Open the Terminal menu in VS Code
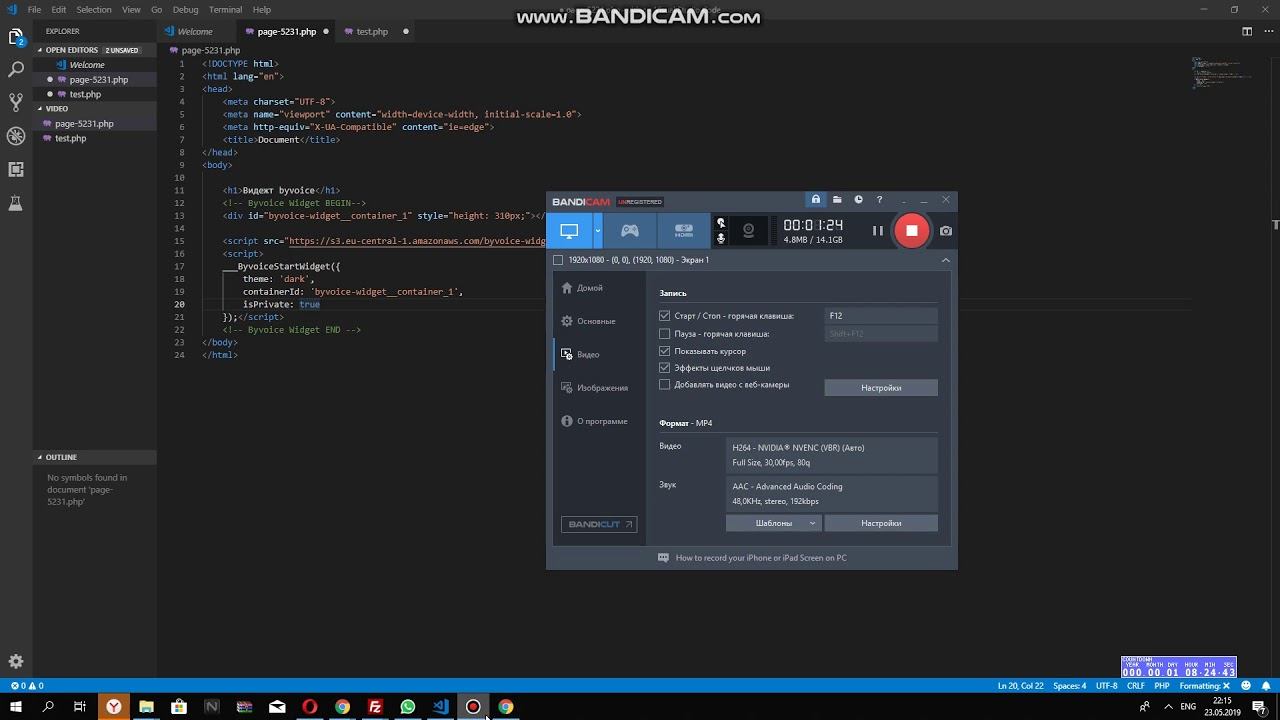This screenshot has height=720, width=1280. 225,9
